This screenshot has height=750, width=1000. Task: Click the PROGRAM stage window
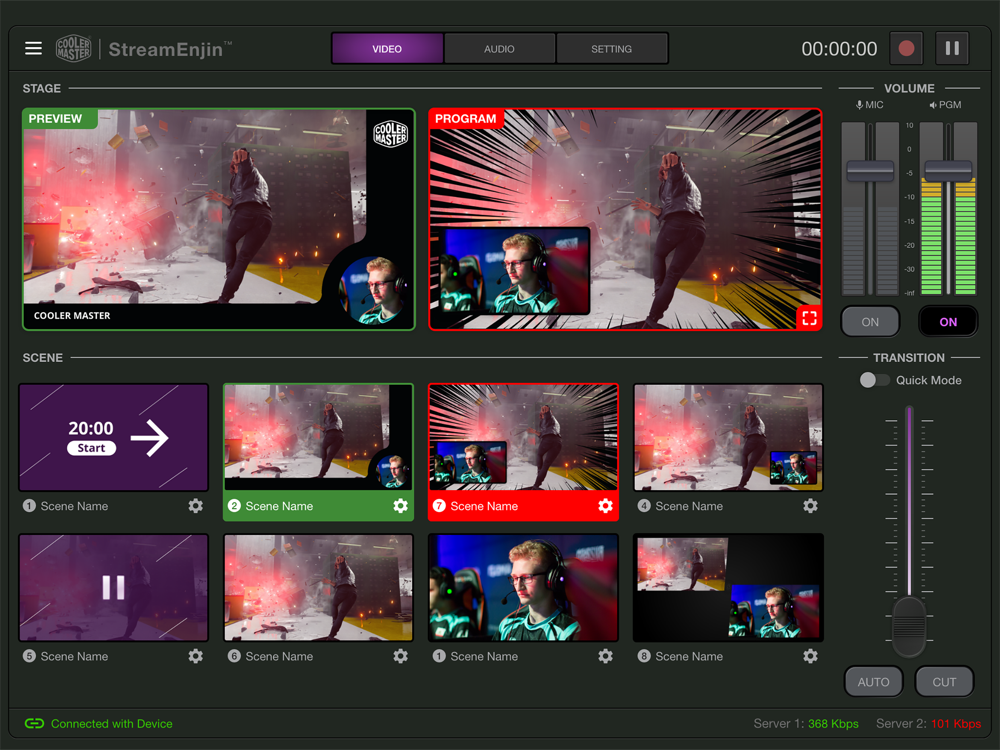tap(625, 219)
